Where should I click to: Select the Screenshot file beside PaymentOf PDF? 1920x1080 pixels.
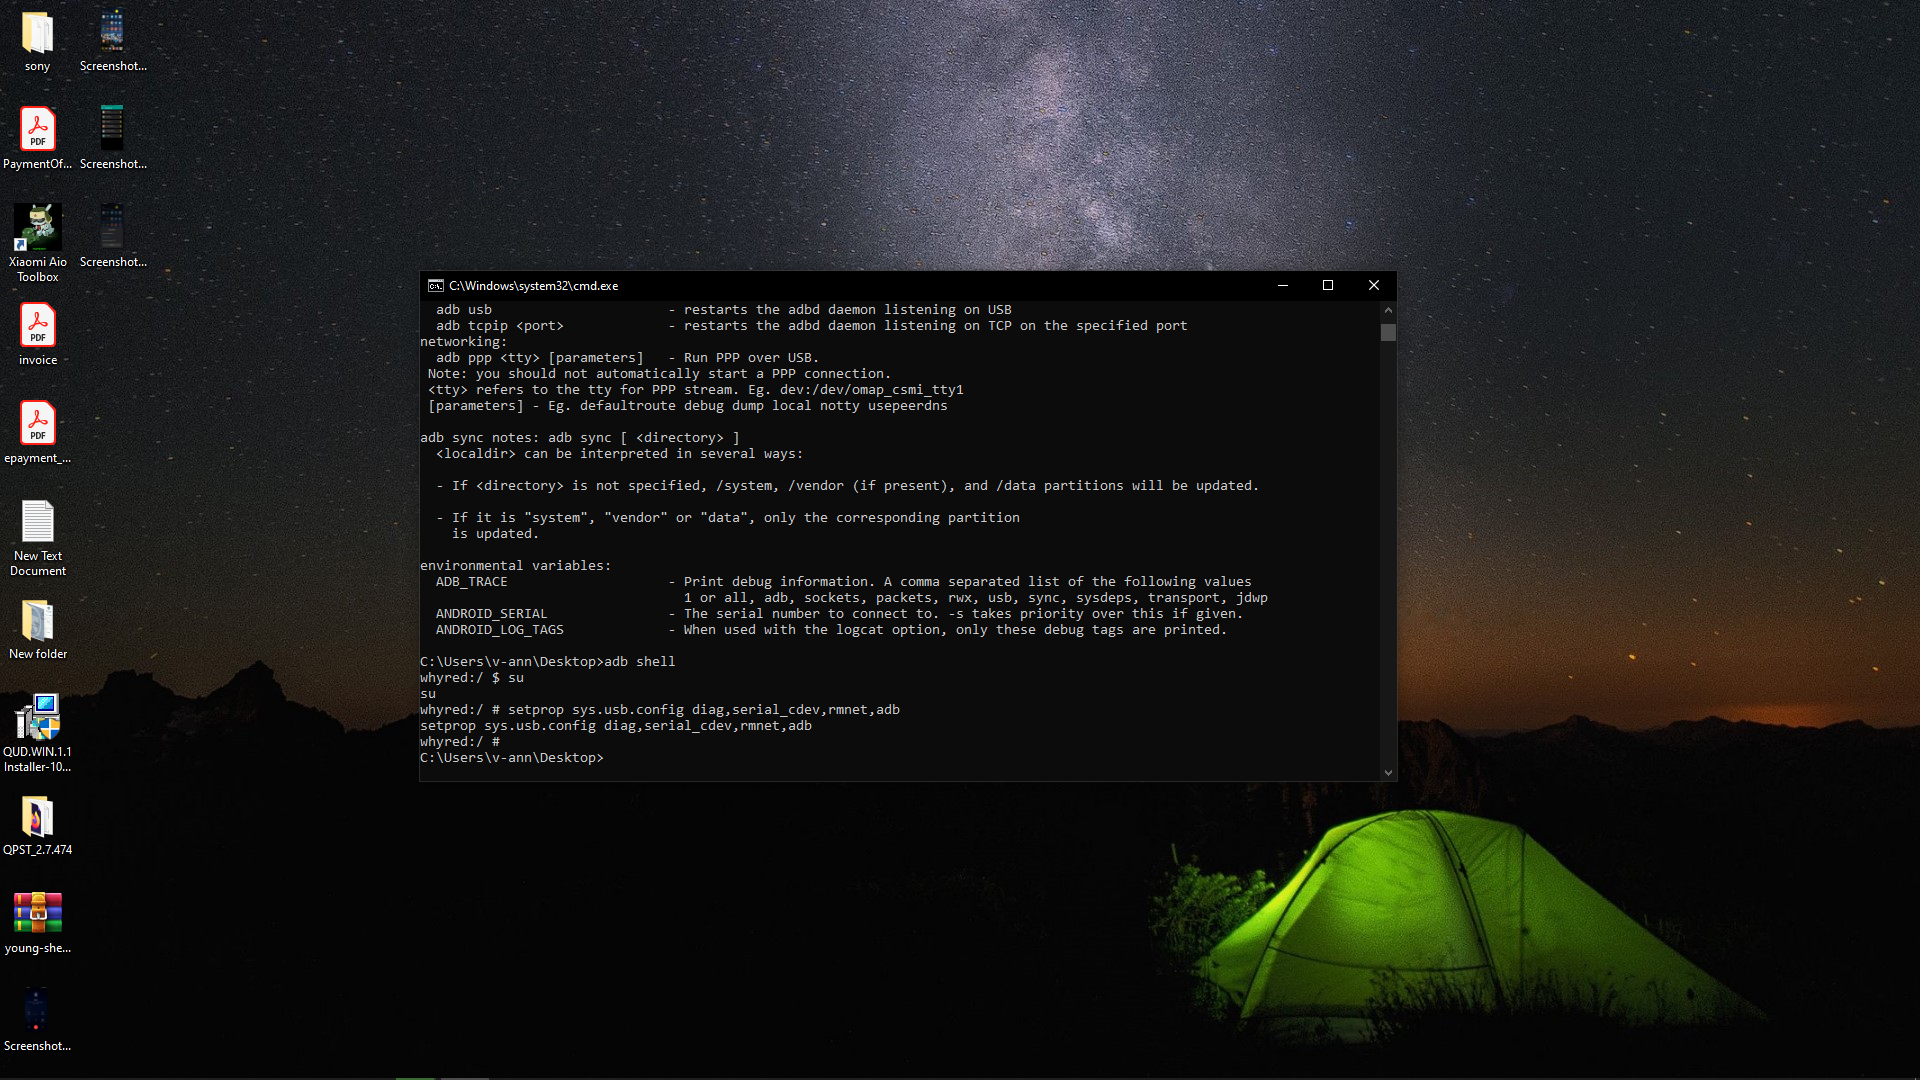tap(112, 130)
